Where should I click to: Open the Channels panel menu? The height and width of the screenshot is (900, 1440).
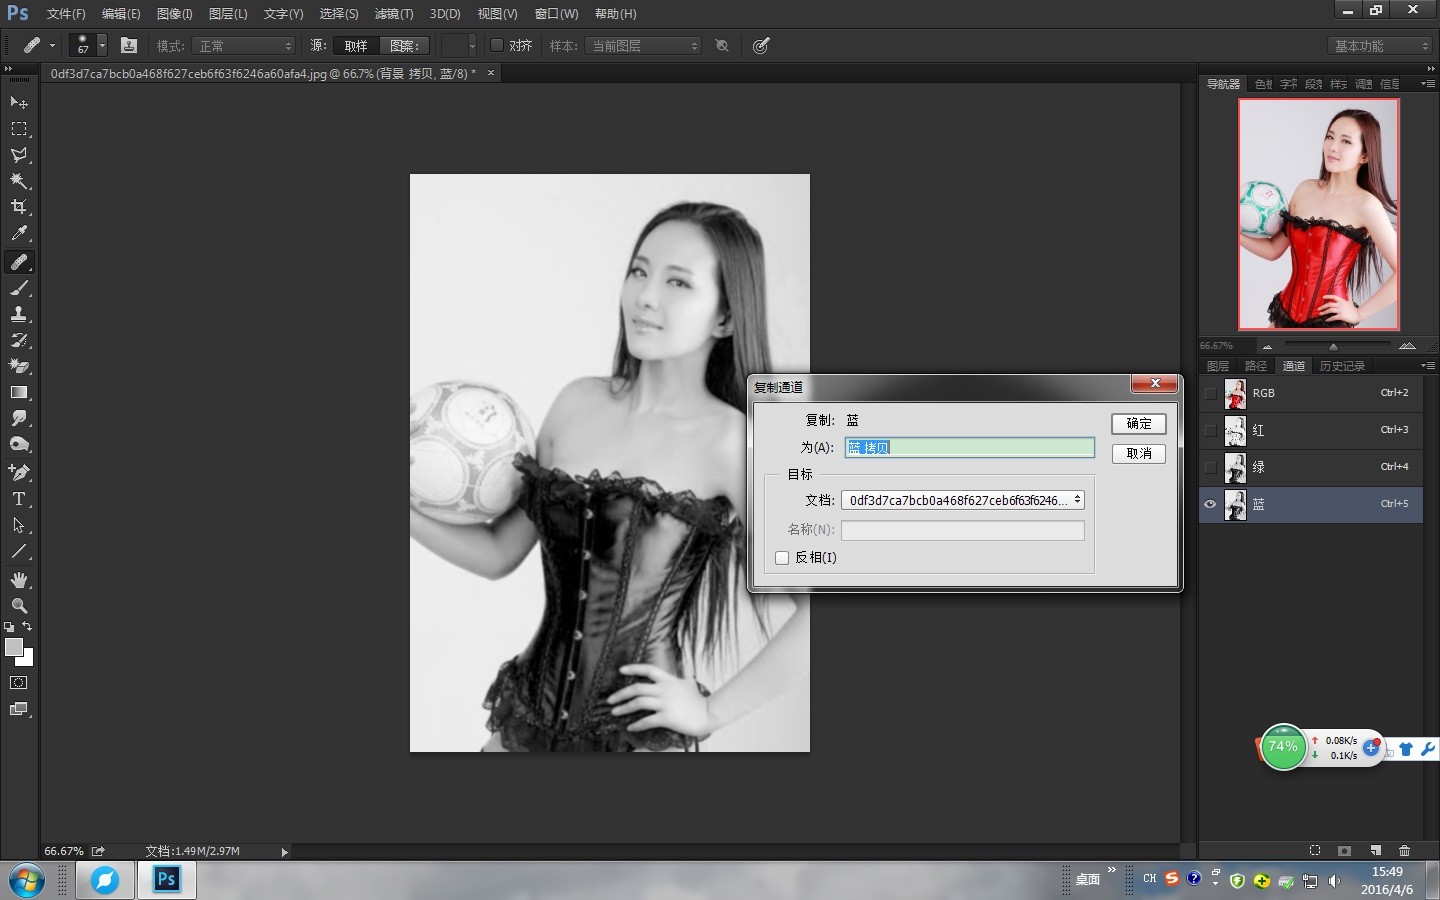coord(1427,366)
